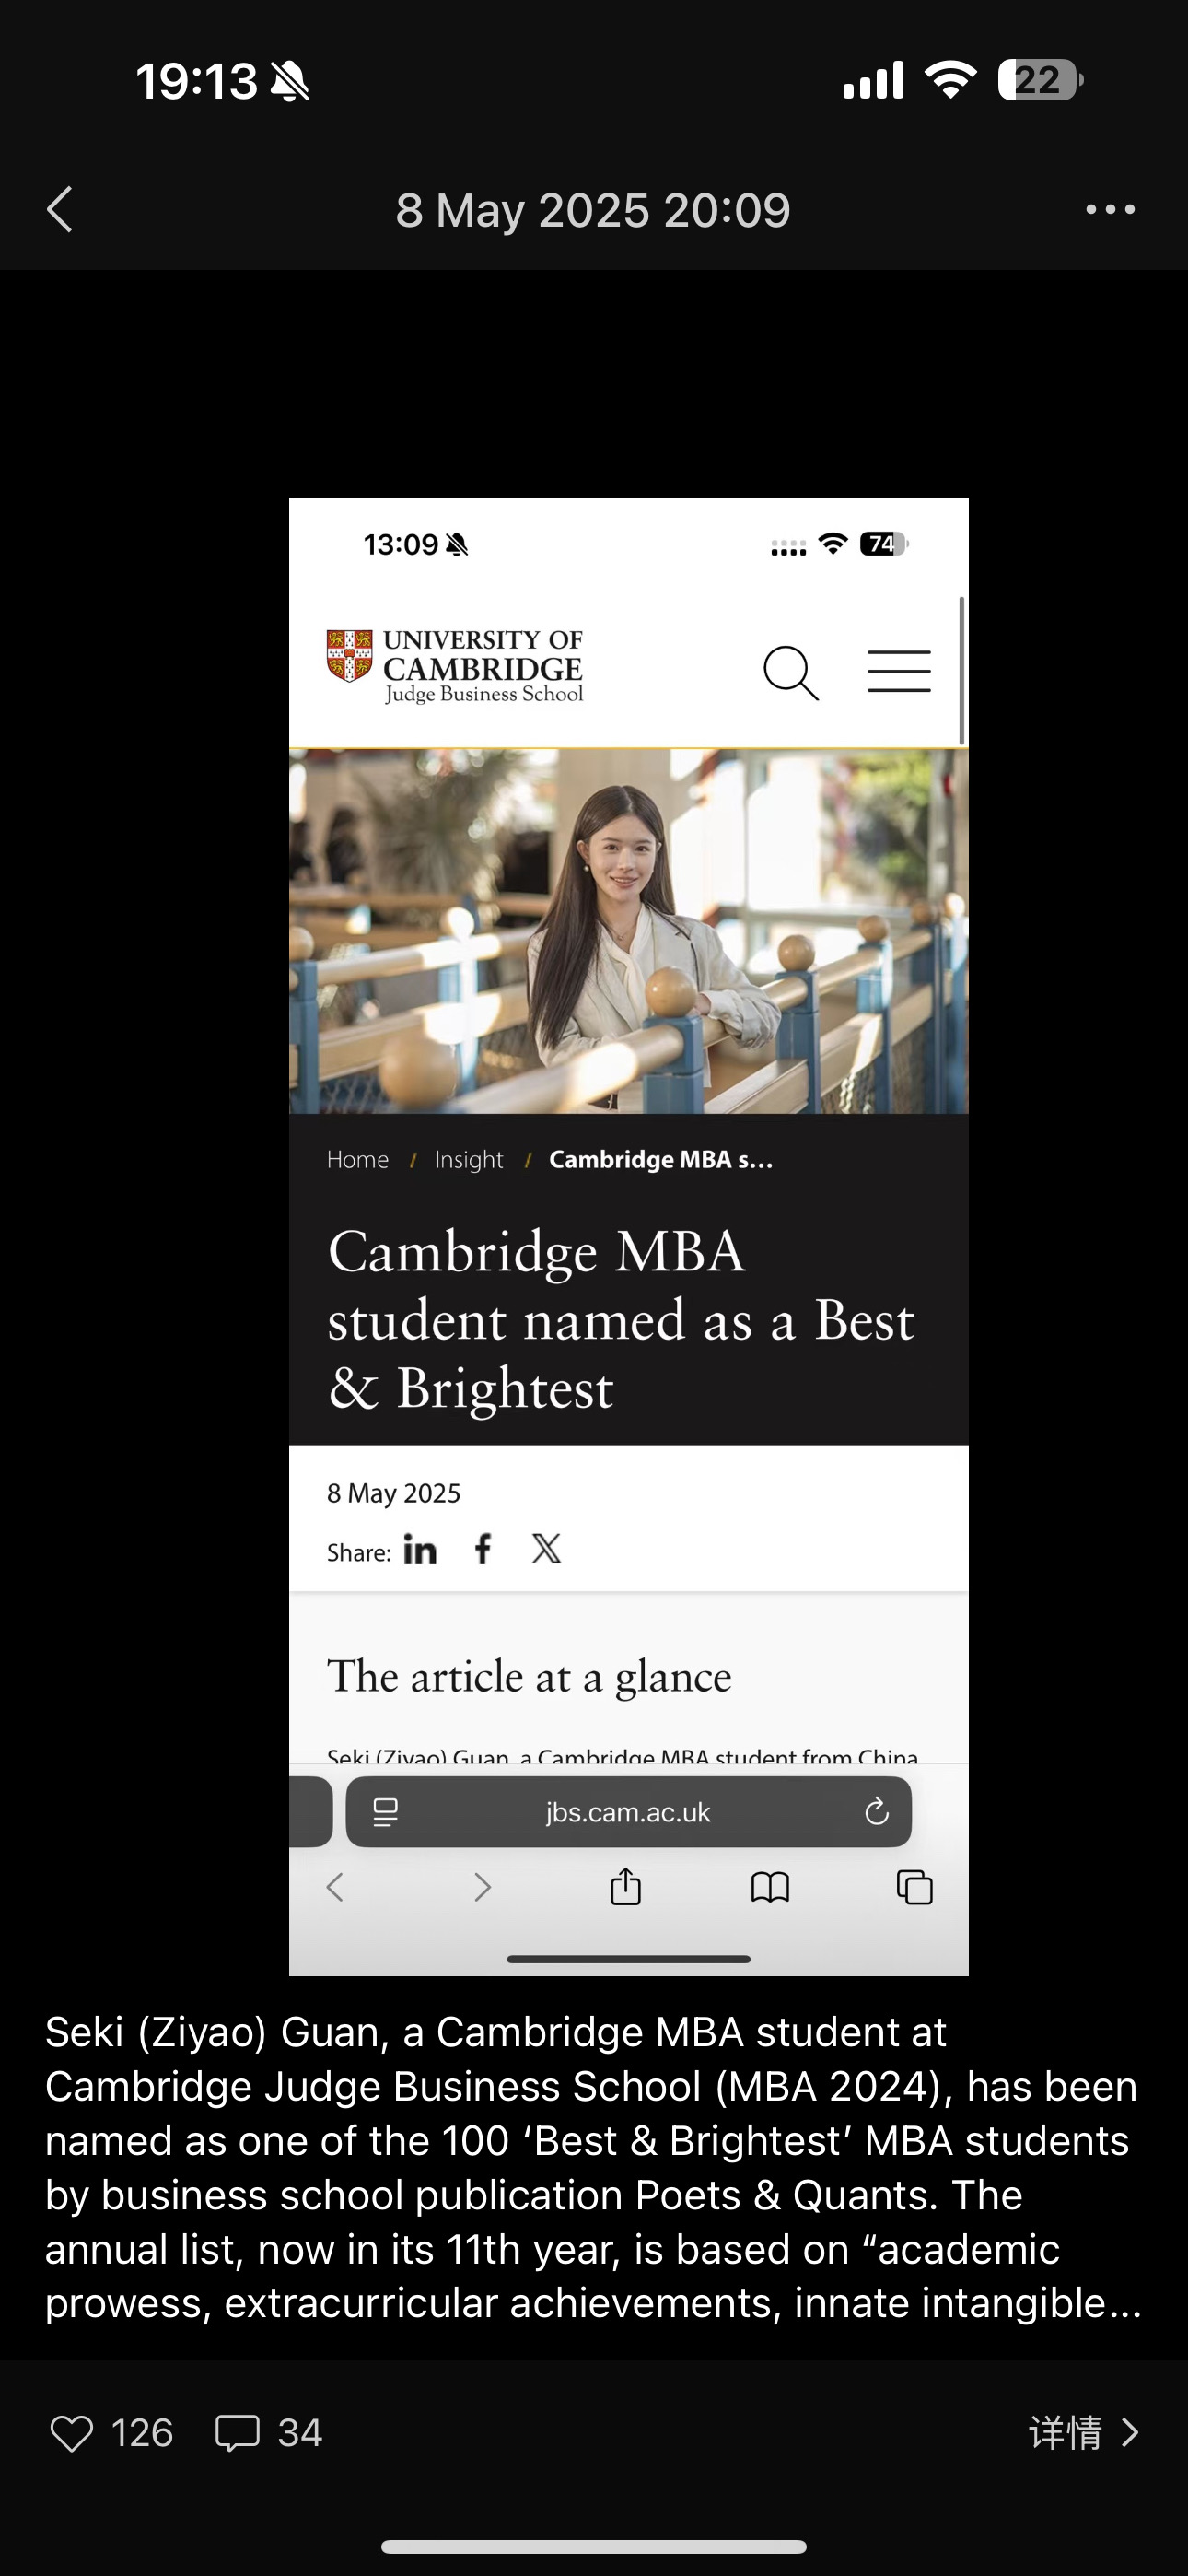The width and height of the screenshot is (1188, 2576).
Task: Open the three-dot more options menu
Action: (1110, 209)
